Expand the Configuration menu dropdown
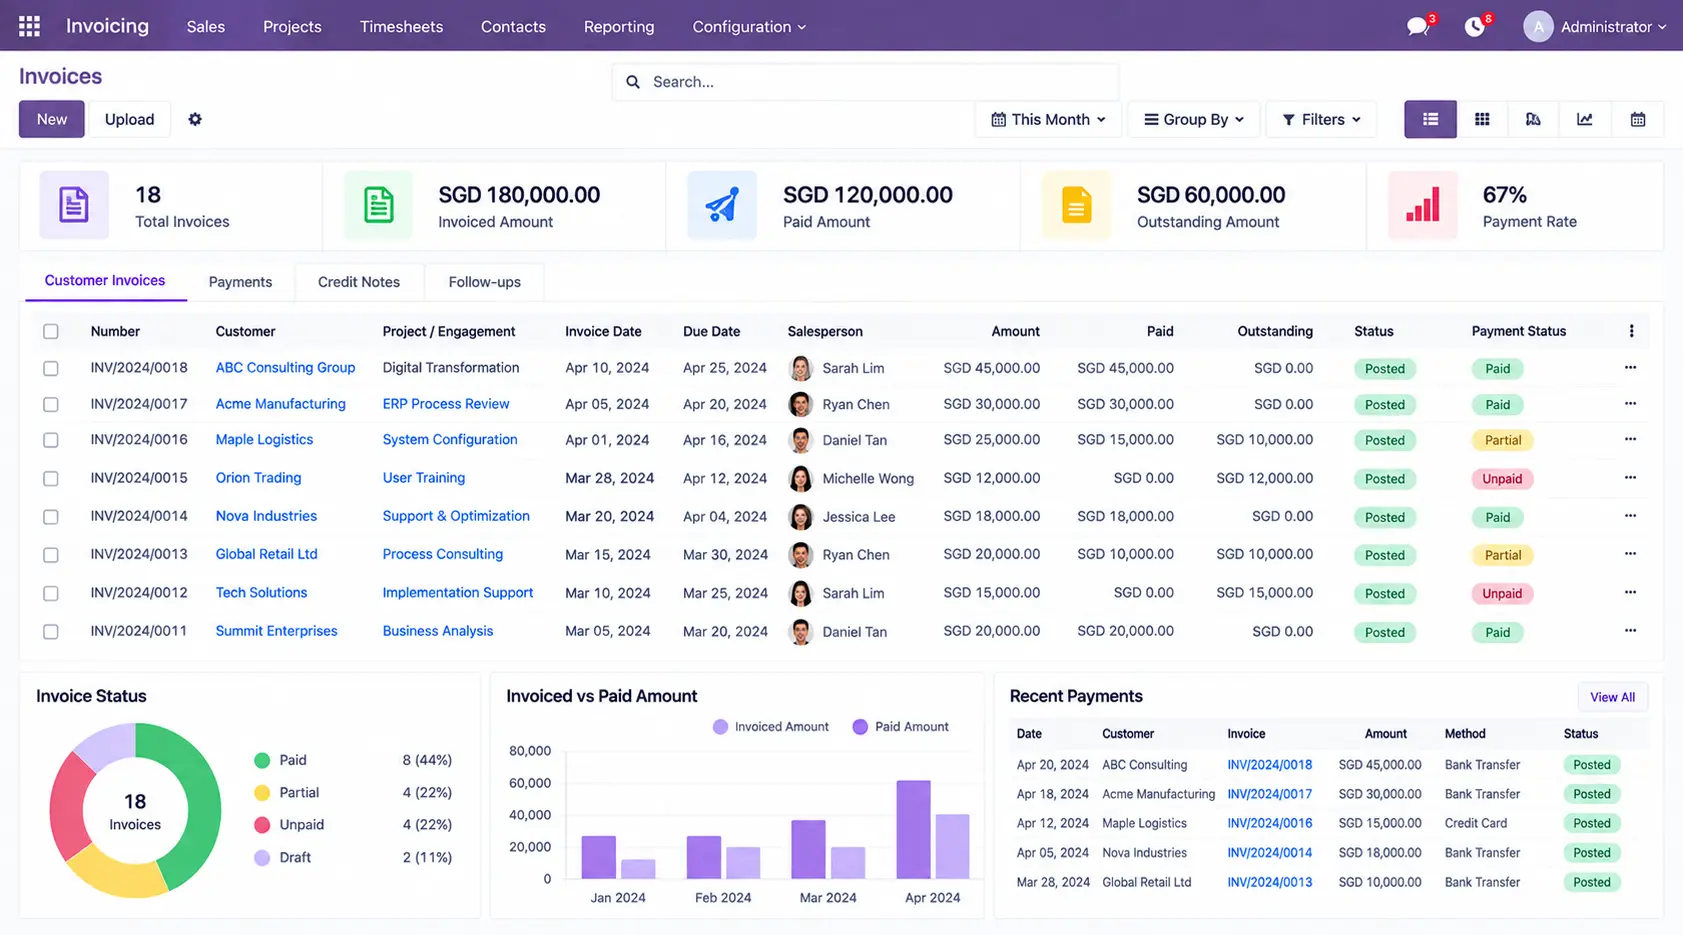This screenshot has height=935, width=1683. click(749, 27)
